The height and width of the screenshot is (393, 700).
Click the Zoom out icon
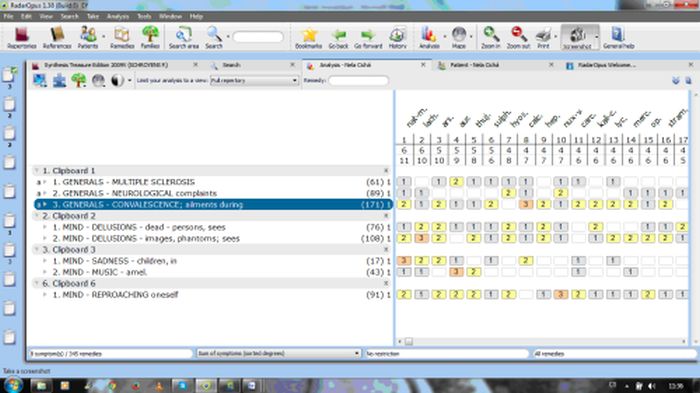click(518, 38)
